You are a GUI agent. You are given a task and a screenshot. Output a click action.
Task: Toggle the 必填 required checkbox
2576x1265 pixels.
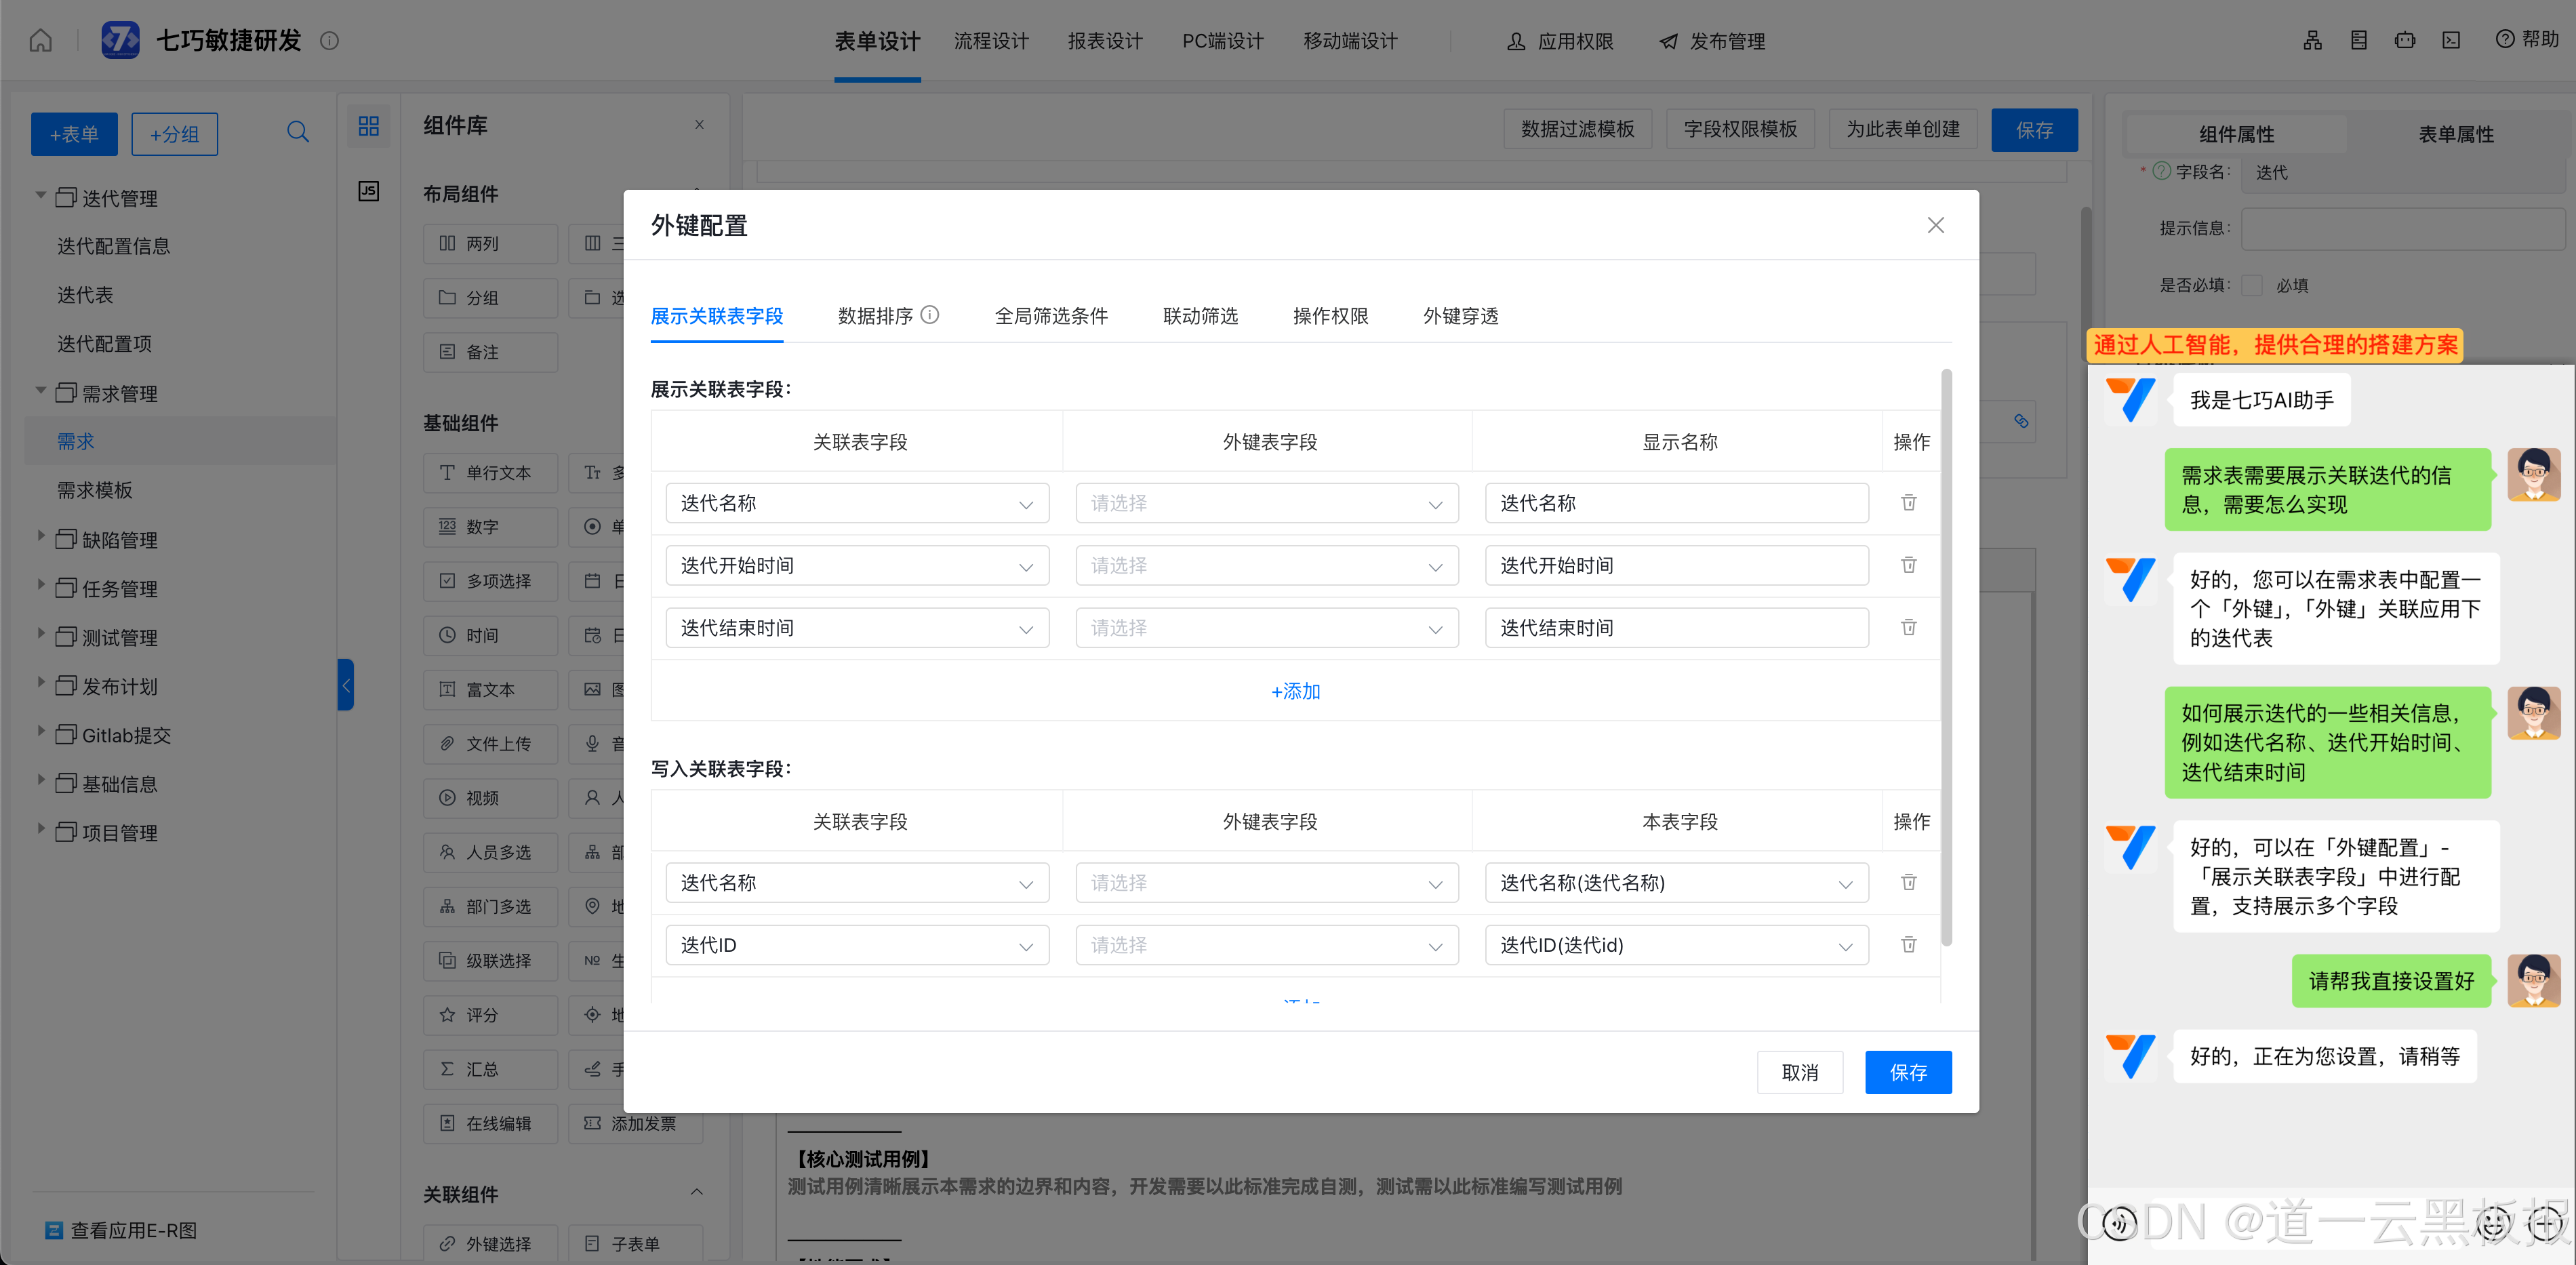tap(2252, 286)
